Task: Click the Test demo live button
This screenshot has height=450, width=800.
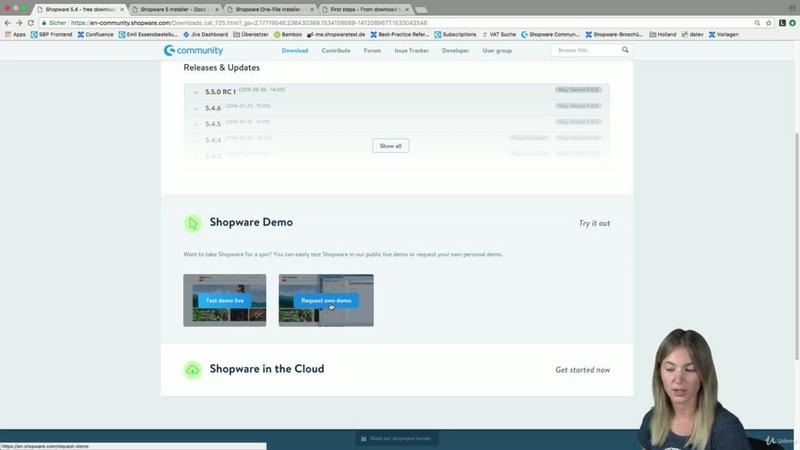Action: (224, 301)
